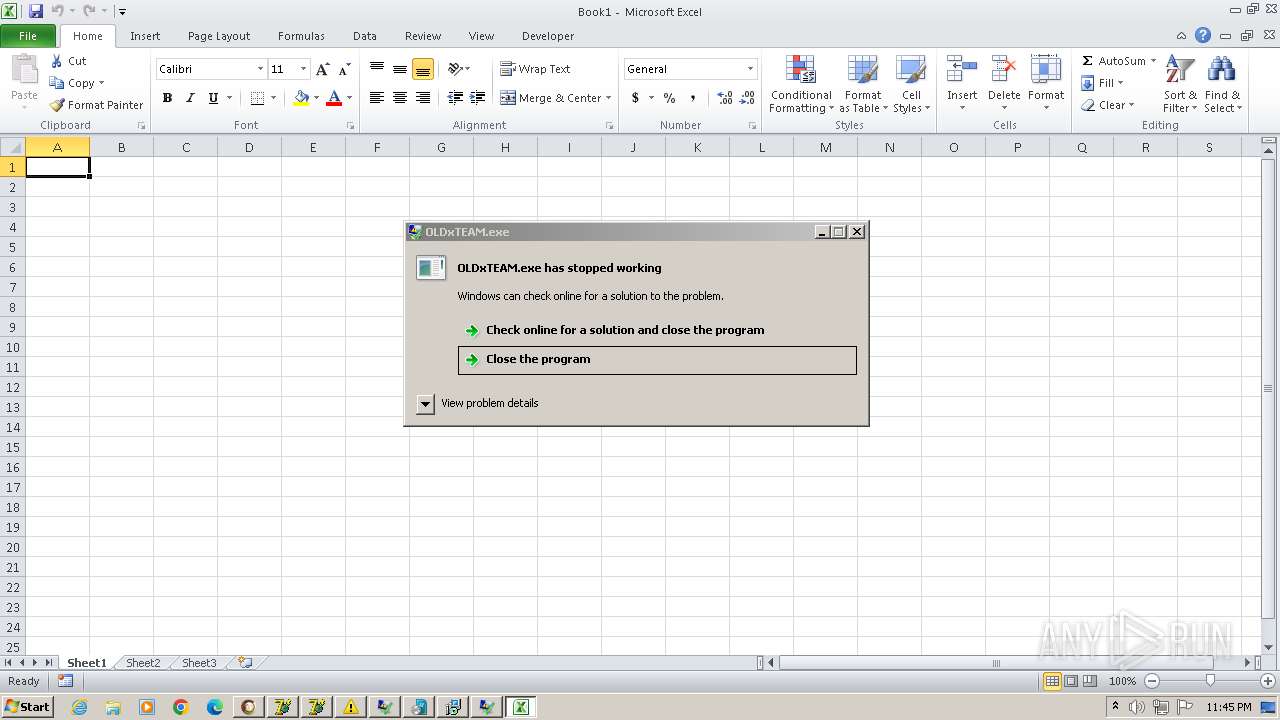The width and height of the screenshot is (1280, 720).
Task: Shrink font size with smaller A icon
Action: (344, 69)
